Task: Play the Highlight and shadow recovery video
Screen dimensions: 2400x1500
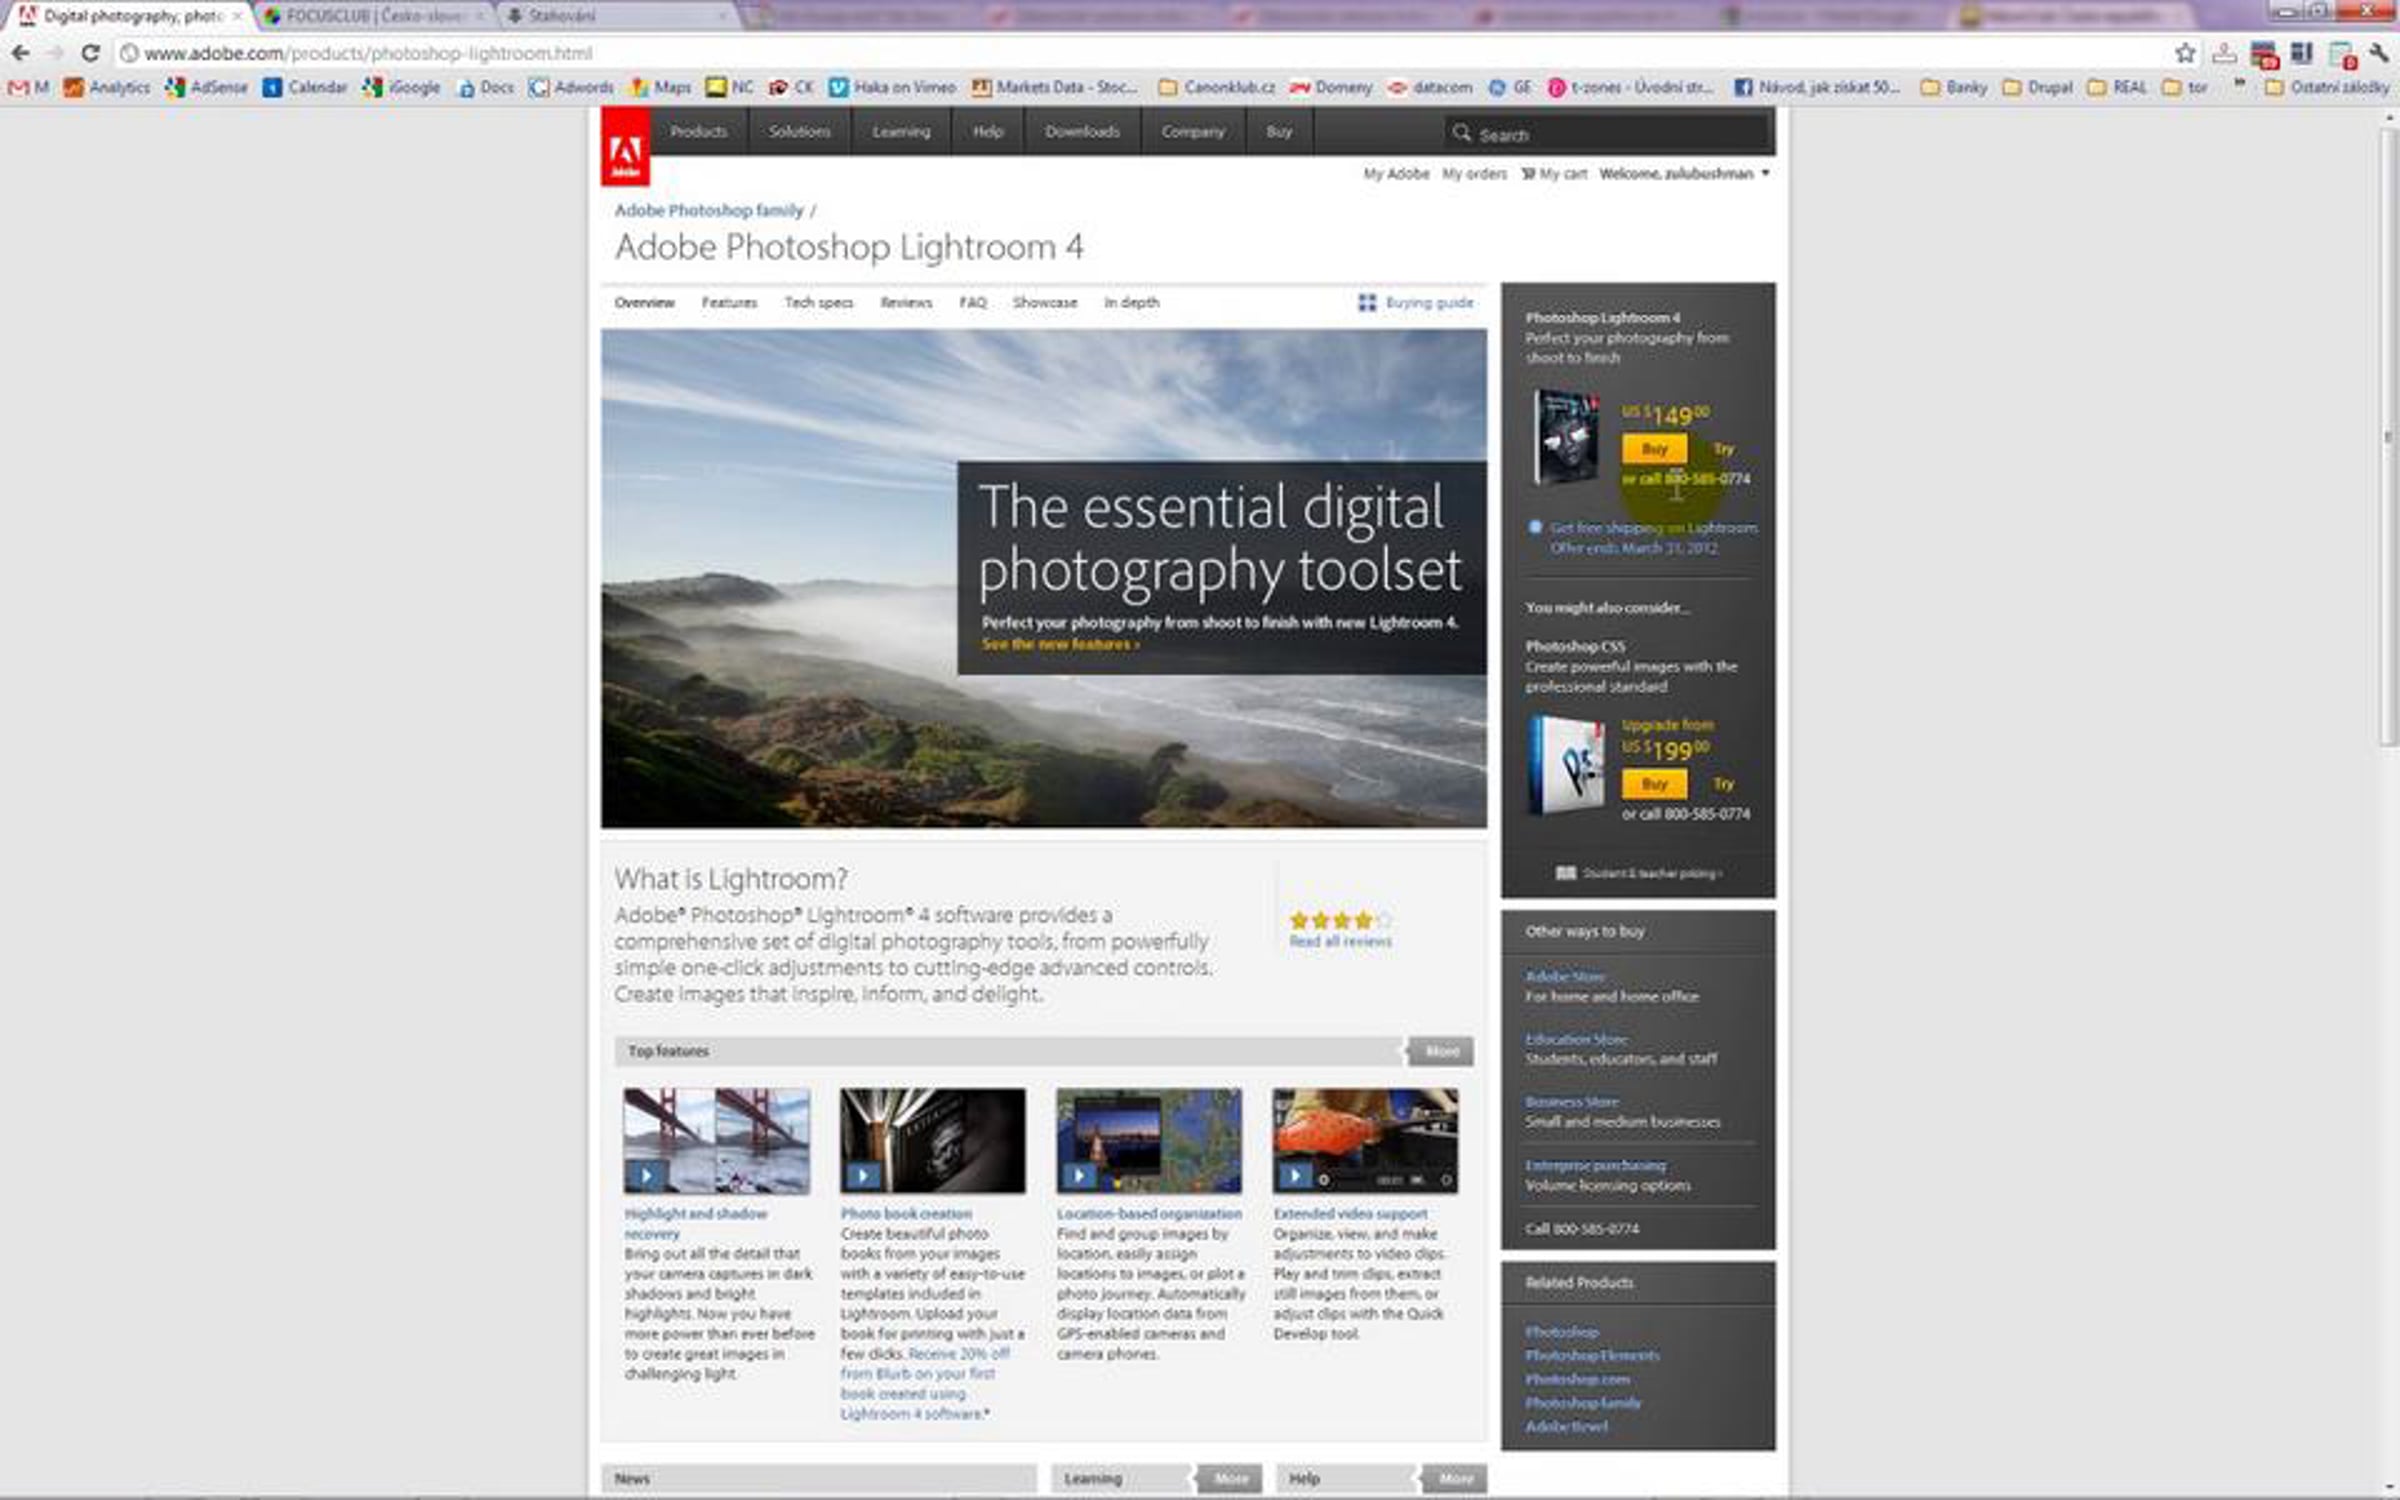Action: coord(646,1175)
